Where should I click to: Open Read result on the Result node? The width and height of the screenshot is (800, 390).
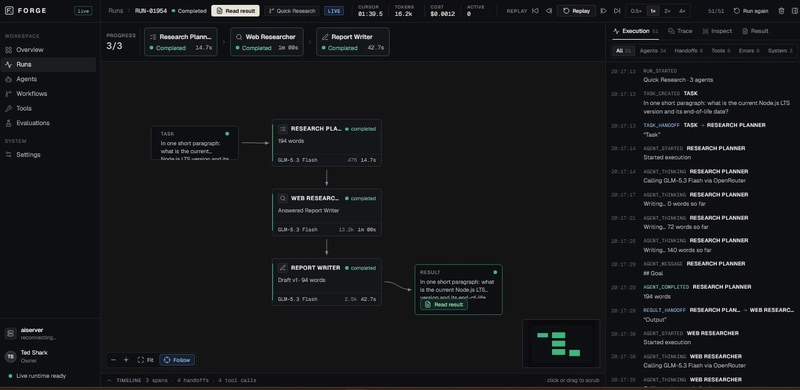[x=444, y=304]
